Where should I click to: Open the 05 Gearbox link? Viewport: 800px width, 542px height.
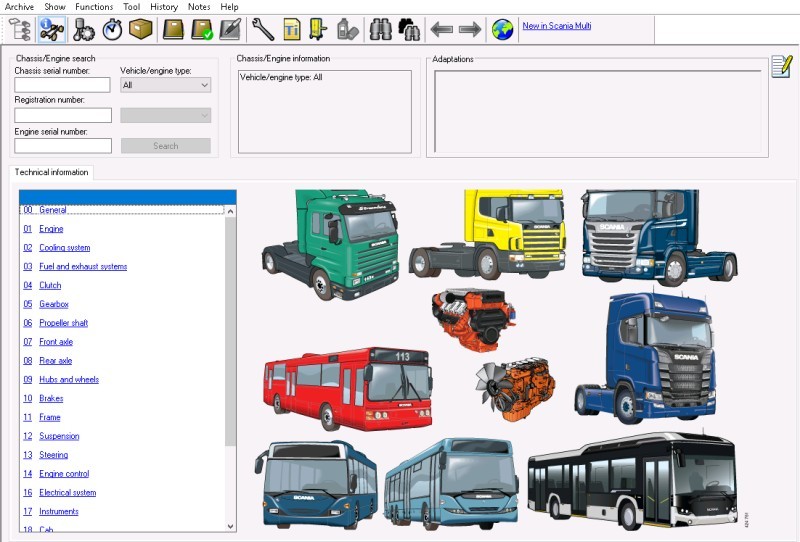click(x=53, y=304)
